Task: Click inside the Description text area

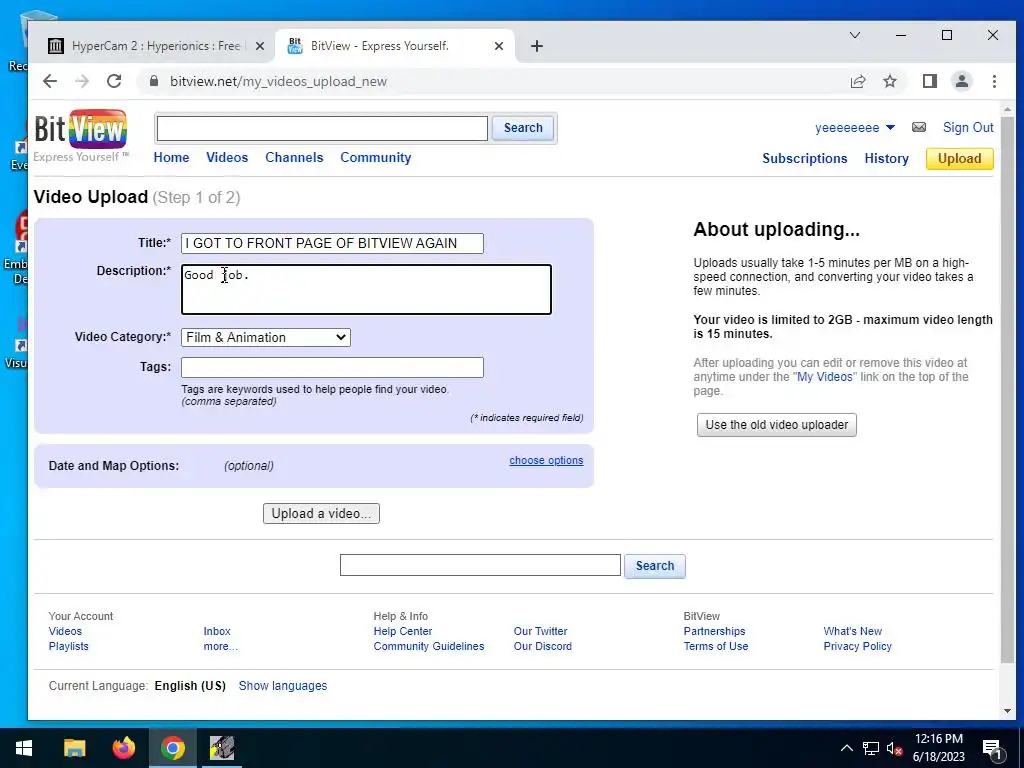Action: point(366,289)
